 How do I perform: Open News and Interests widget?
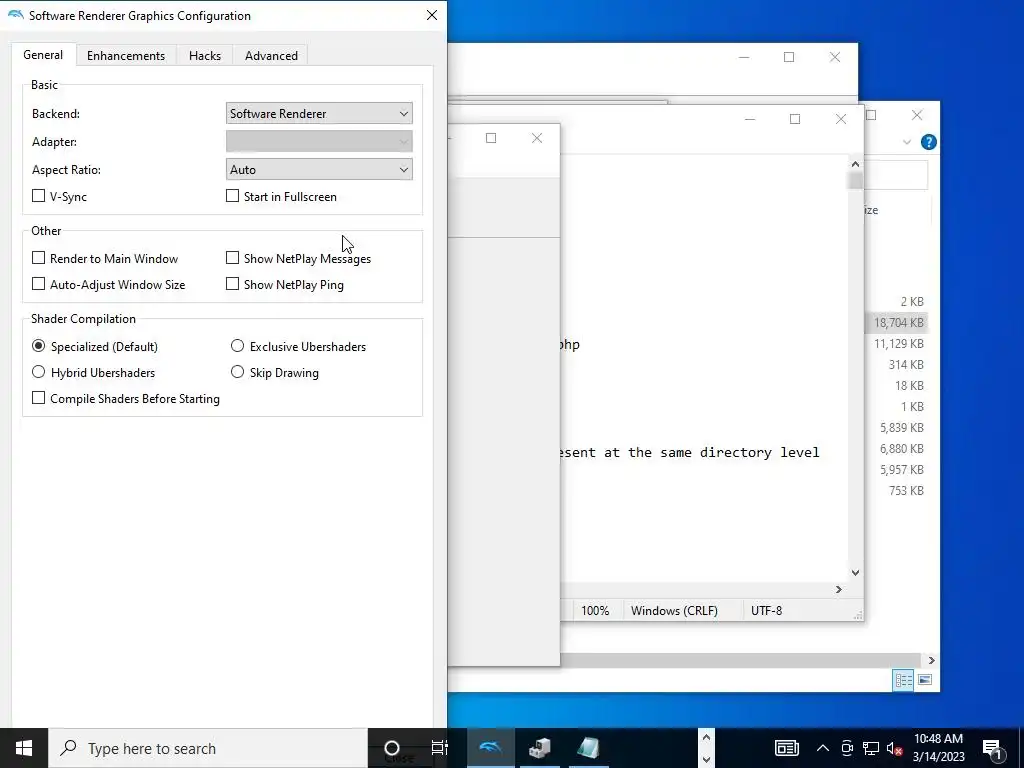pyautogui.click(x=786, y=748)
